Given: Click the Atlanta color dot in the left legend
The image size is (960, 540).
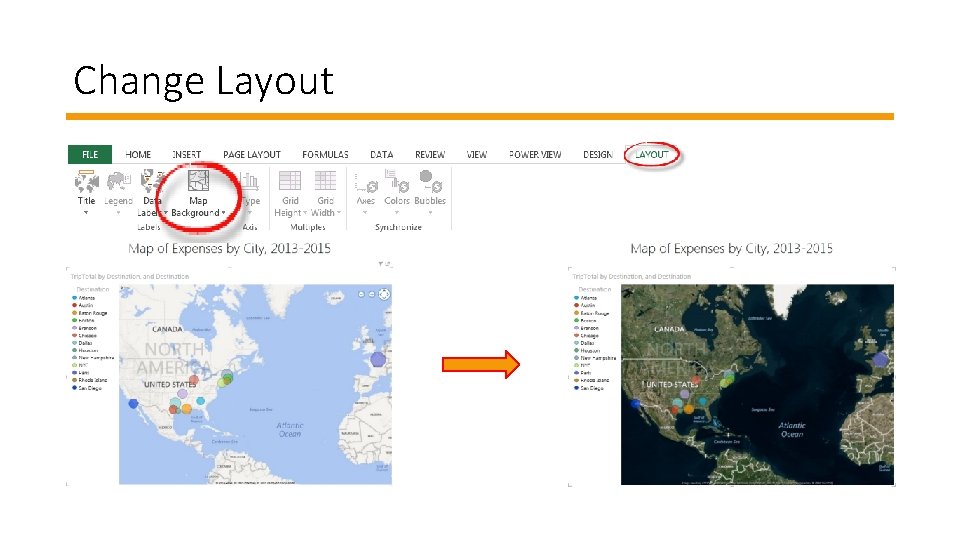Looking at the screenshot, I should 75,298.
